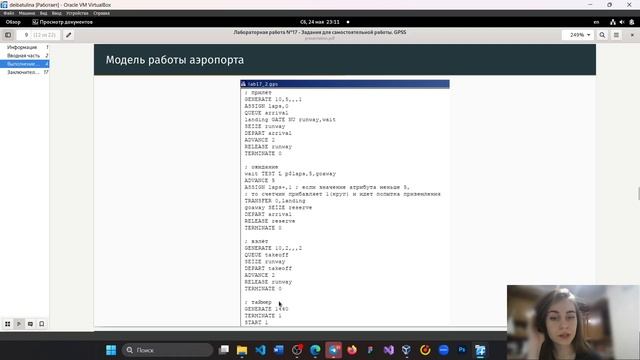The image size is (640, 360).
Task: Select the Информация outline entry
Action: pos(25,47)
